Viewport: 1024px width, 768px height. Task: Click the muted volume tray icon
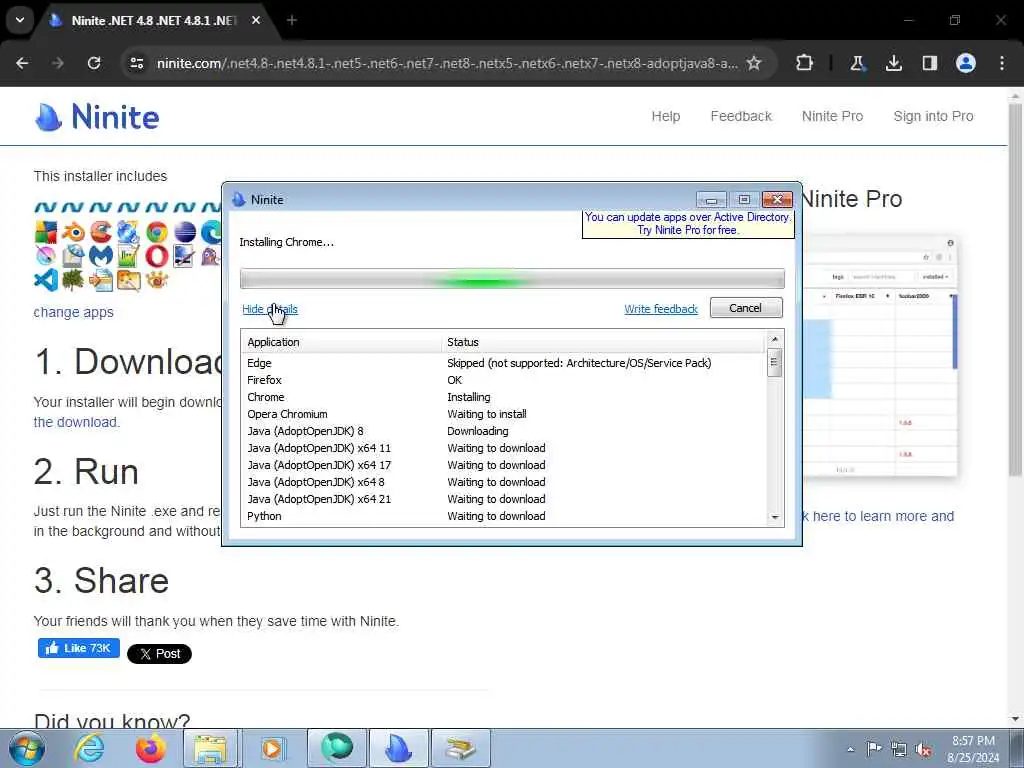pyautogui.click(x=923, y=749)
